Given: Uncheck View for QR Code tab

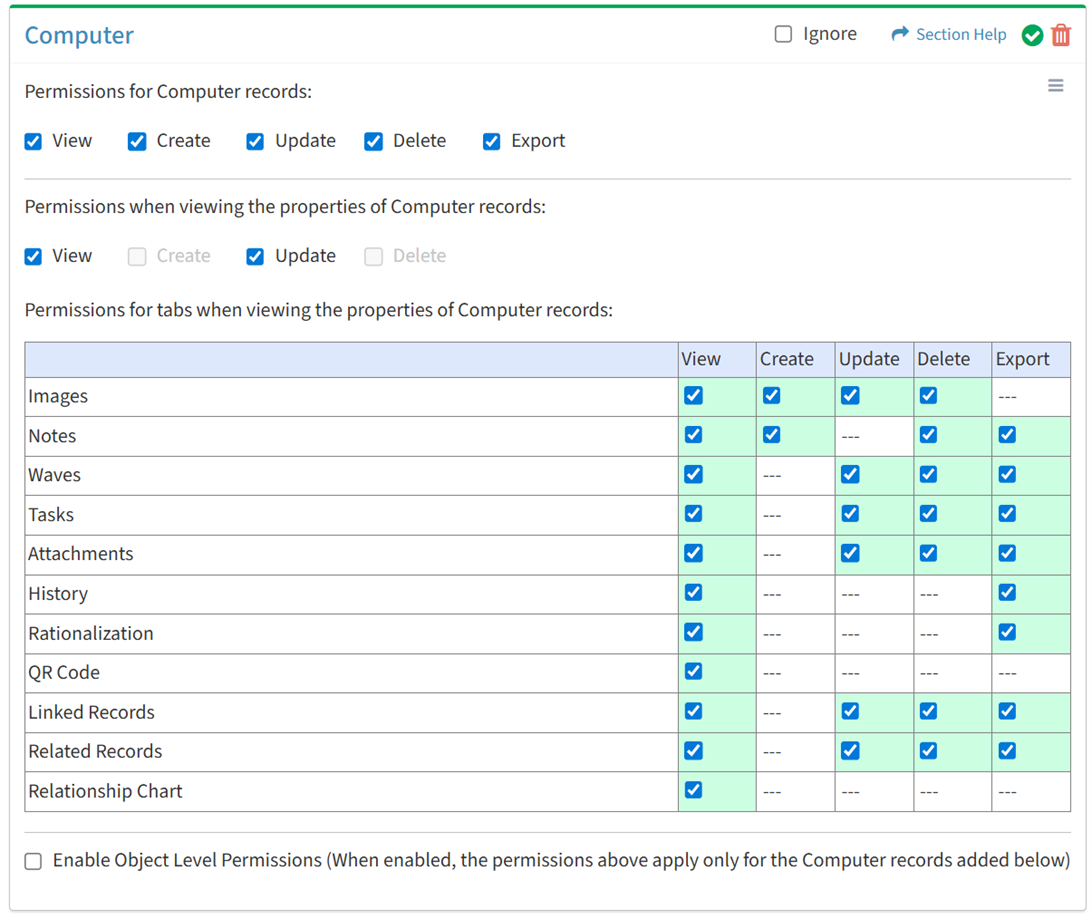Looking at the screenshot, I should pos(693,672).
